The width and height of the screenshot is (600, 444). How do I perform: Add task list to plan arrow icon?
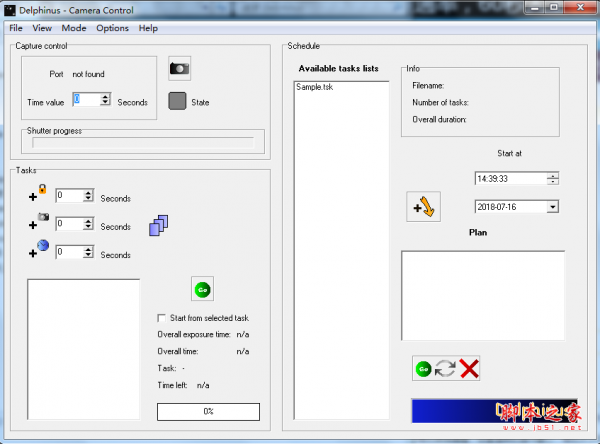[x=424, y=207]
